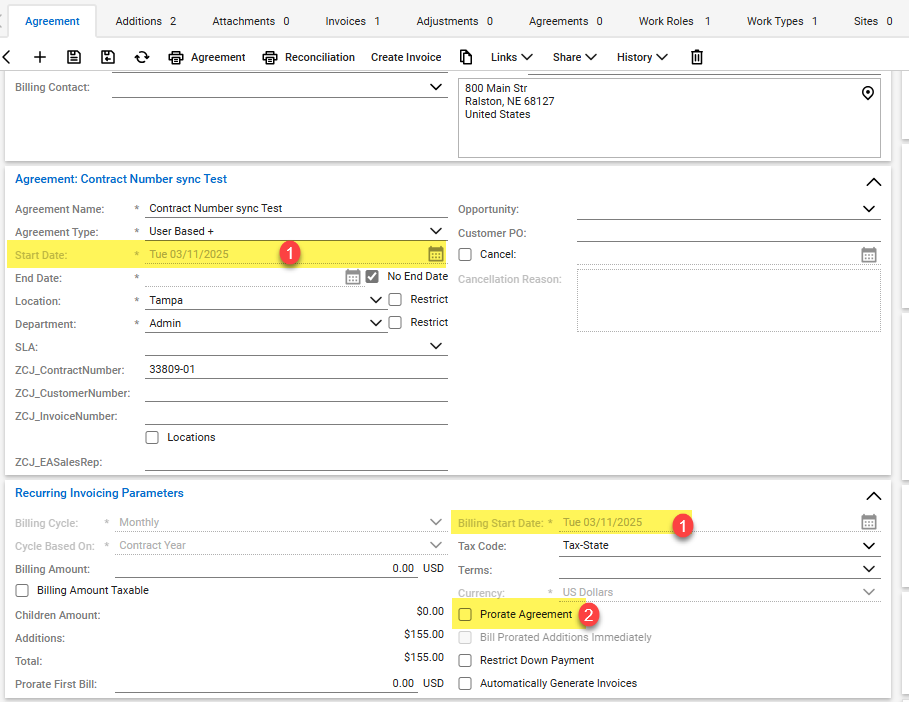Click the back arrow in the toolbar
Screen dimensions: 909x702
pyautogui.click(x=7, y=57)
